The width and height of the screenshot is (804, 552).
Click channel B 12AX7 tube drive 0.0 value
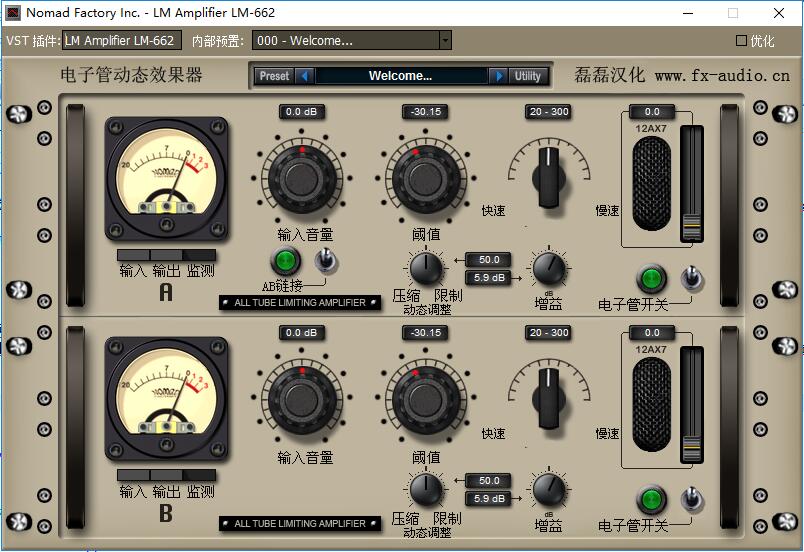[652, 333]
